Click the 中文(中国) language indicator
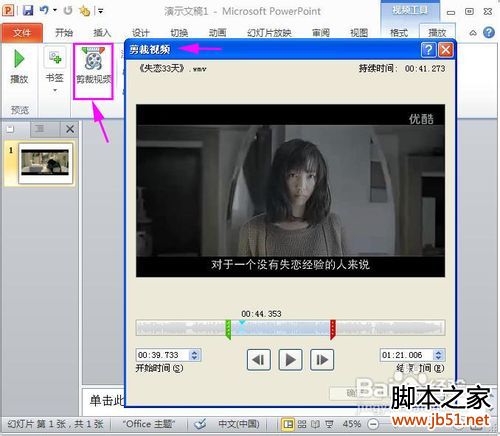Viewport: 500px width, 436px height. (x=239, y=424)
